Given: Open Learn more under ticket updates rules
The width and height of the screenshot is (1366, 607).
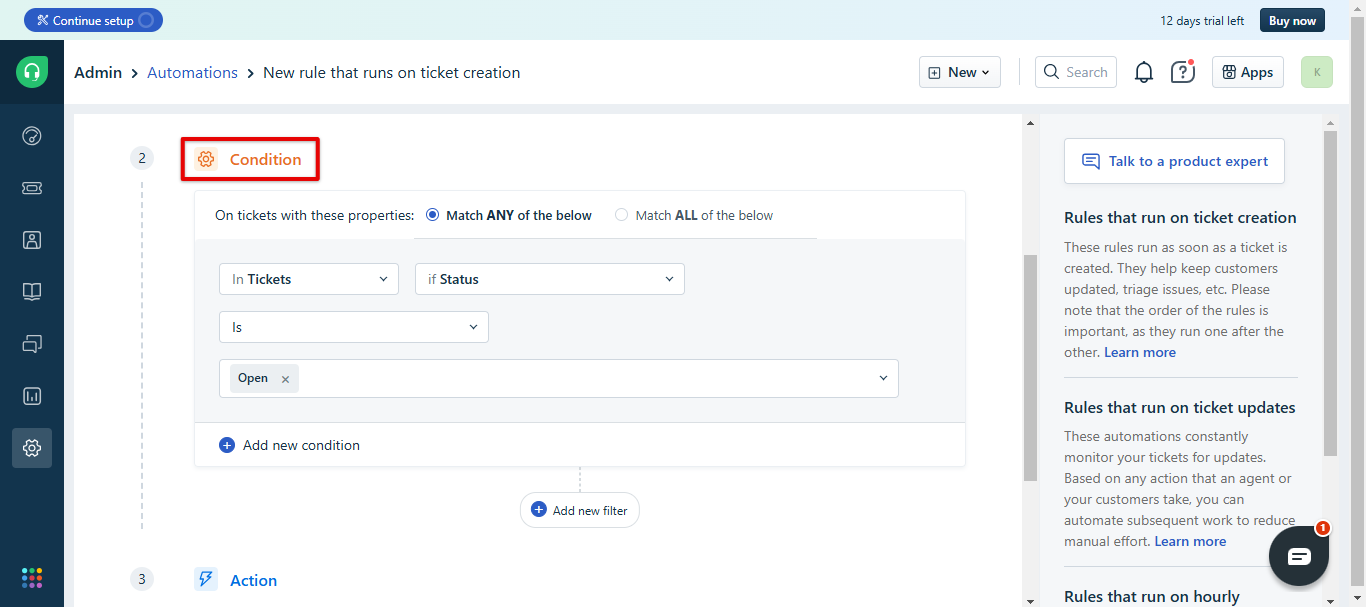Looking at the screenshot, I should (x=1190, y=541).
